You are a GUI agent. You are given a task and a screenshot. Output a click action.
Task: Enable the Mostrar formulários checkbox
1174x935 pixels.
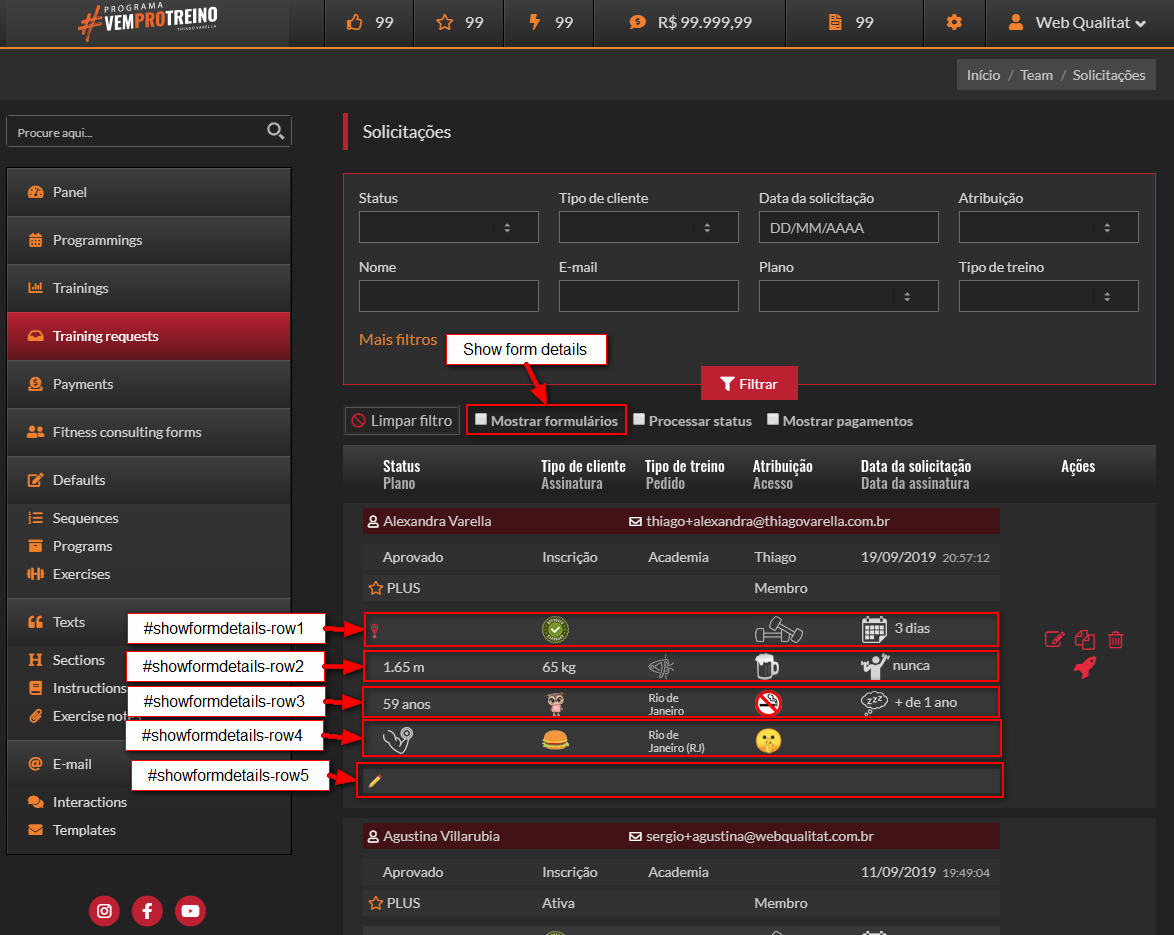[x=481, y=419]
